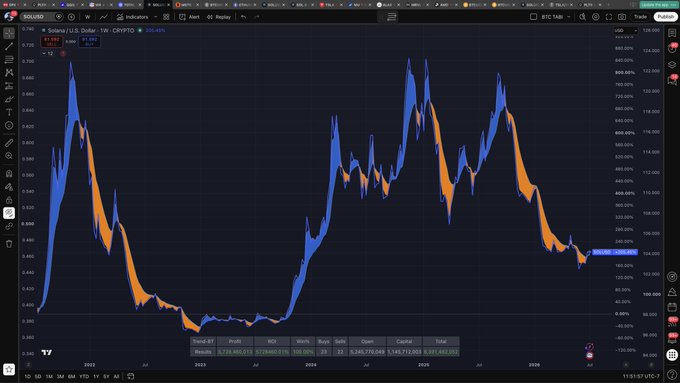Click the TradingView account avatar menu

click(9, 17)
